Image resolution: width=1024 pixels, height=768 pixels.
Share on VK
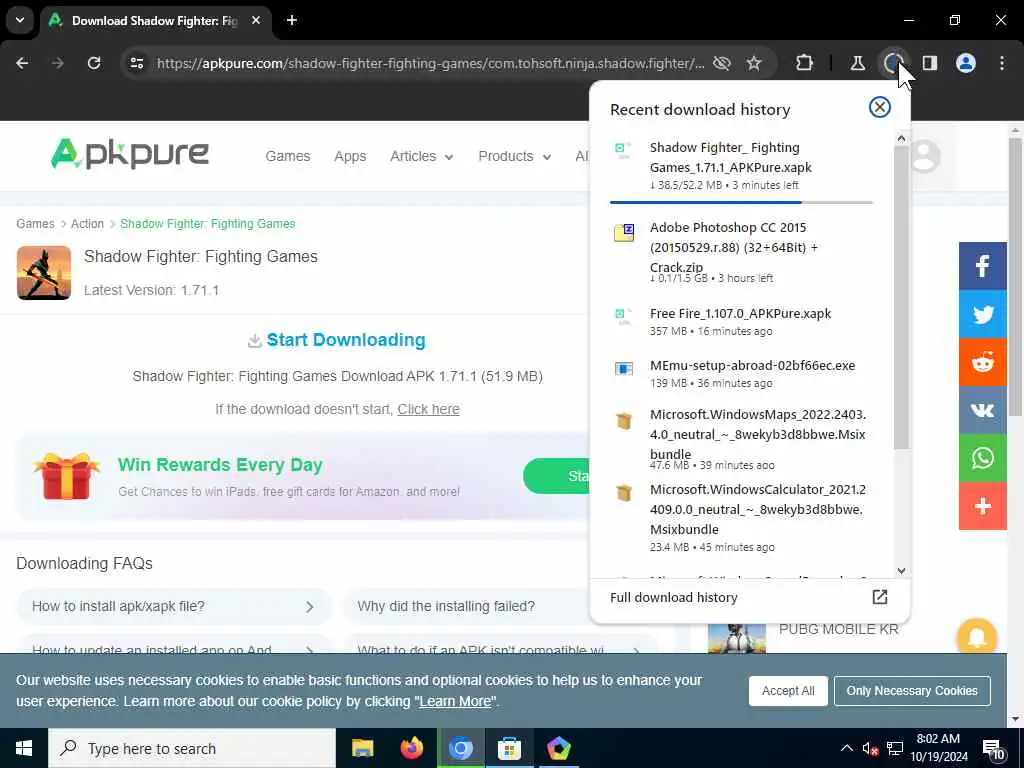982,410
